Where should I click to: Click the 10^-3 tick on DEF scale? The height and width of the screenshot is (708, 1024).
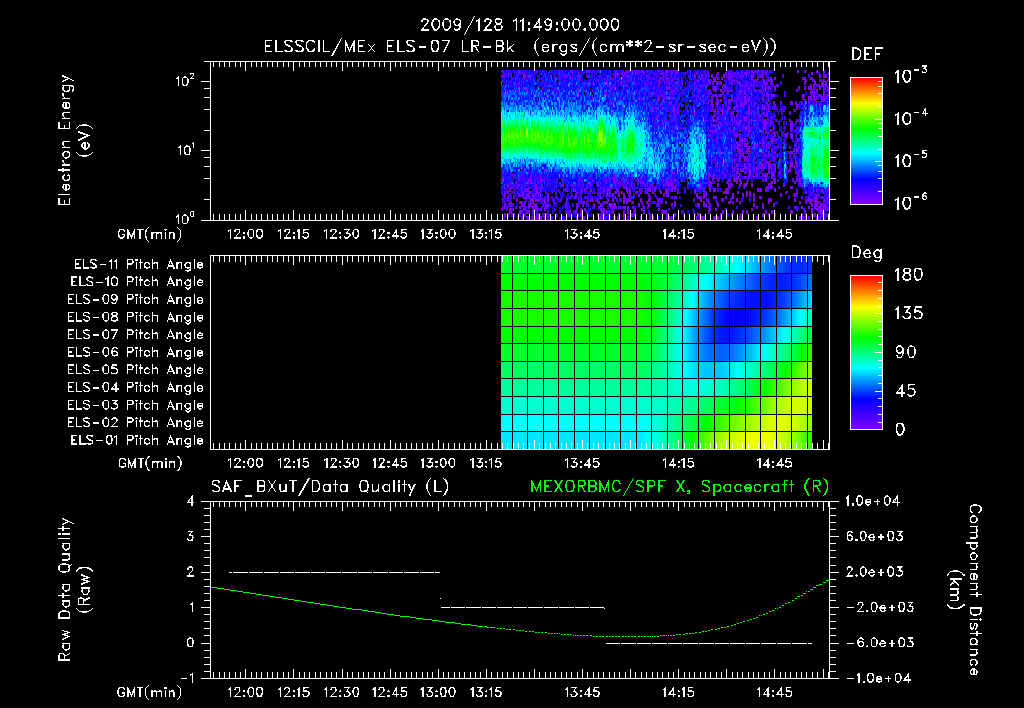910,76
